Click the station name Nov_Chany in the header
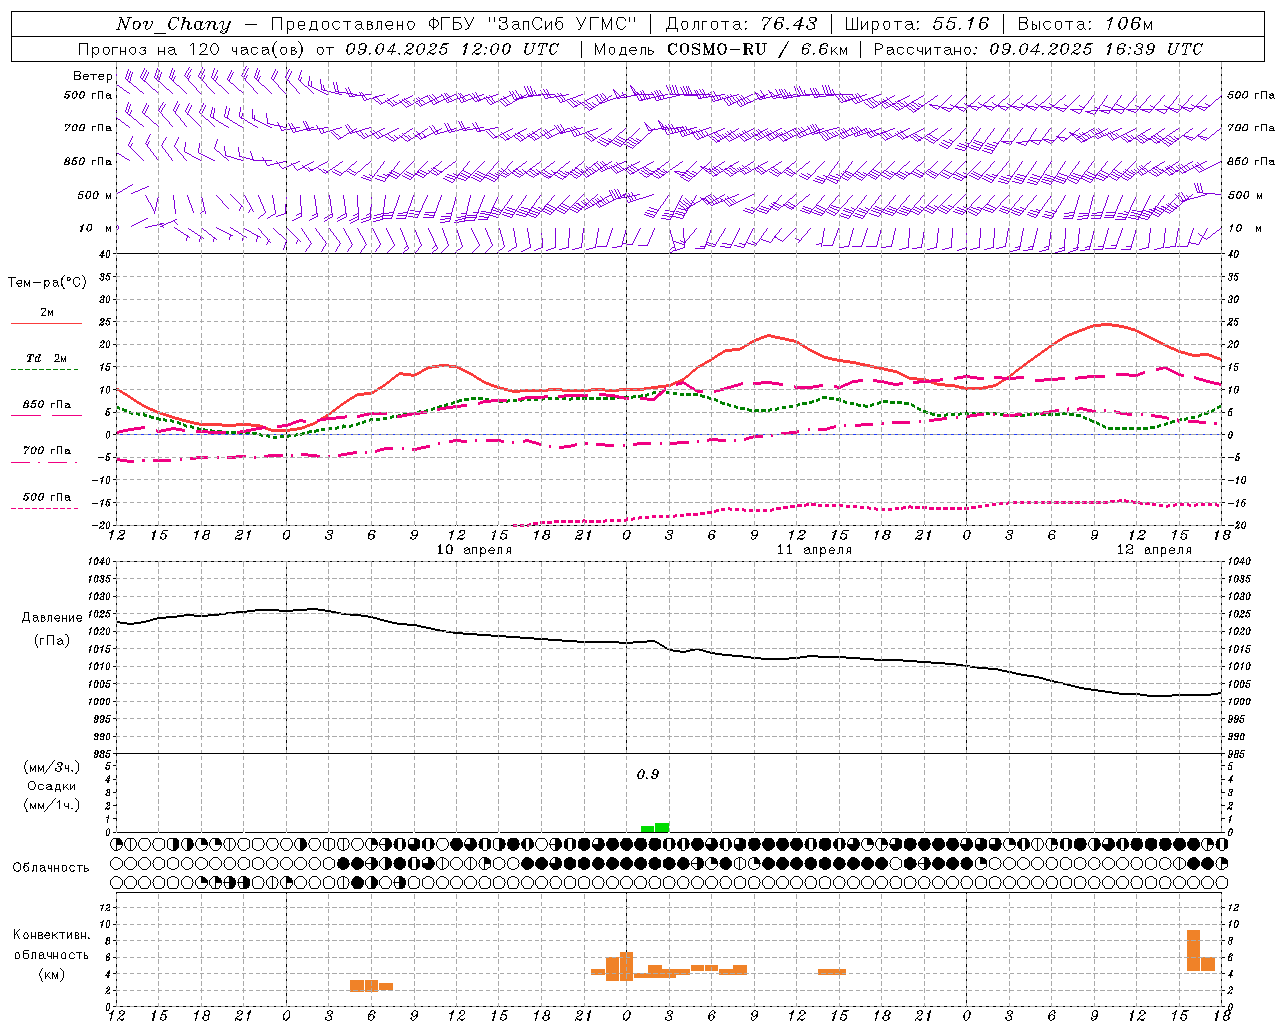This screenshot has width=1280, height=1024. pyautogui.click(x=173, y=24)
